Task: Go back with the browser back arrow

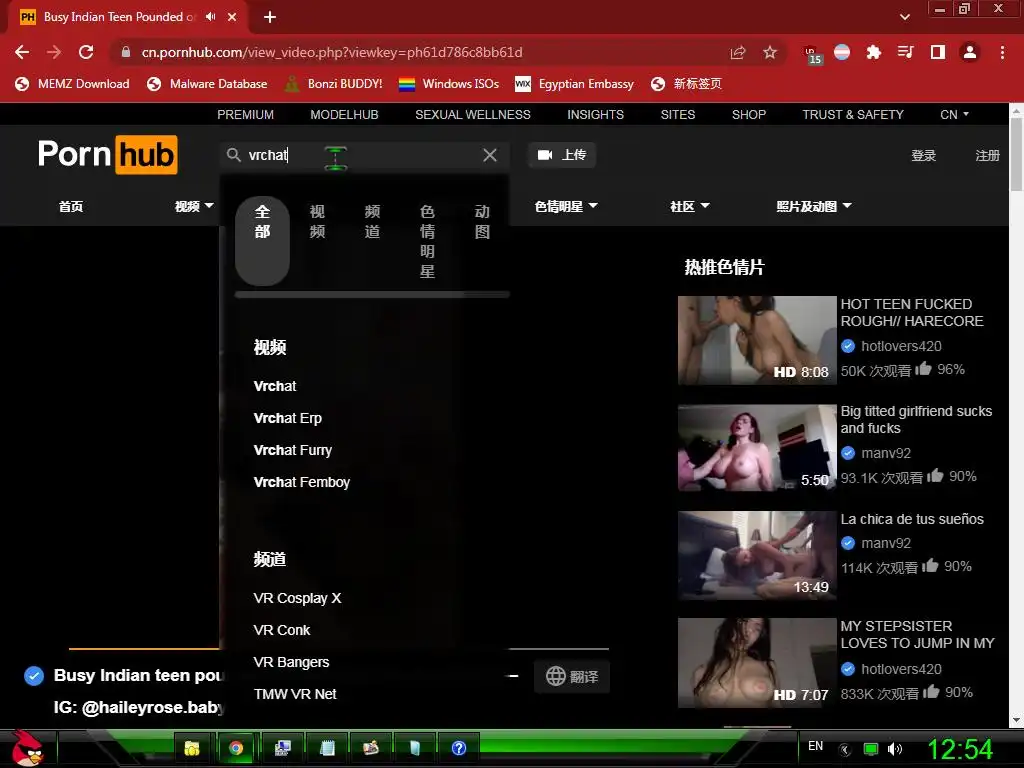Action: pyautogui.click(x=22, y=52)
